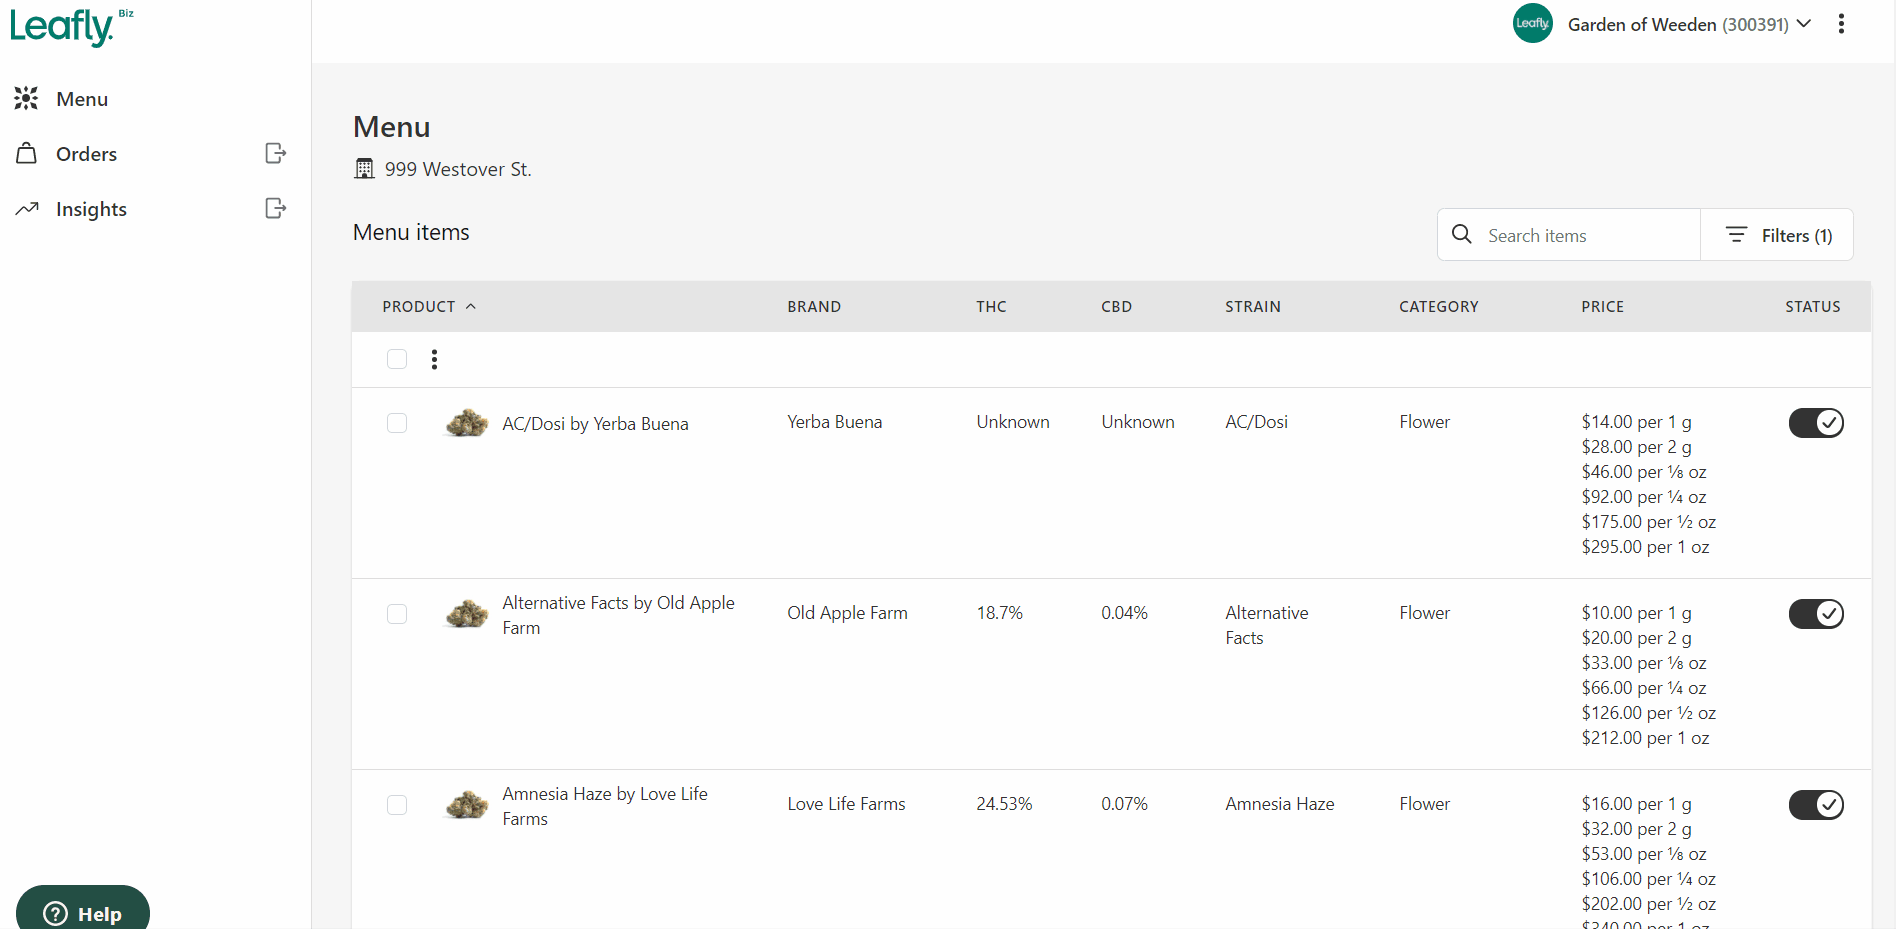Viewport: 1896px width, 929px height.
Task: Click the Leafly Biz logo
Action: [x=71, y=27]
